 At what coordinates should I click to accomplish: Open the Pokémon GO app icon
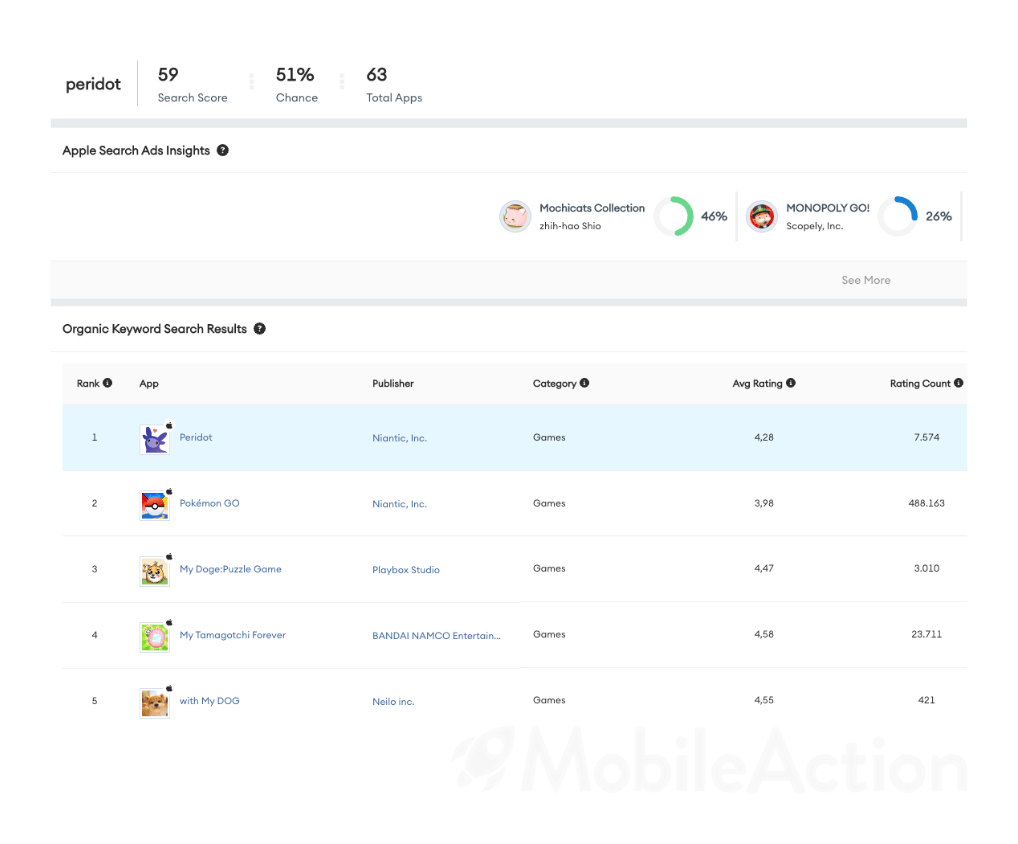155,505
